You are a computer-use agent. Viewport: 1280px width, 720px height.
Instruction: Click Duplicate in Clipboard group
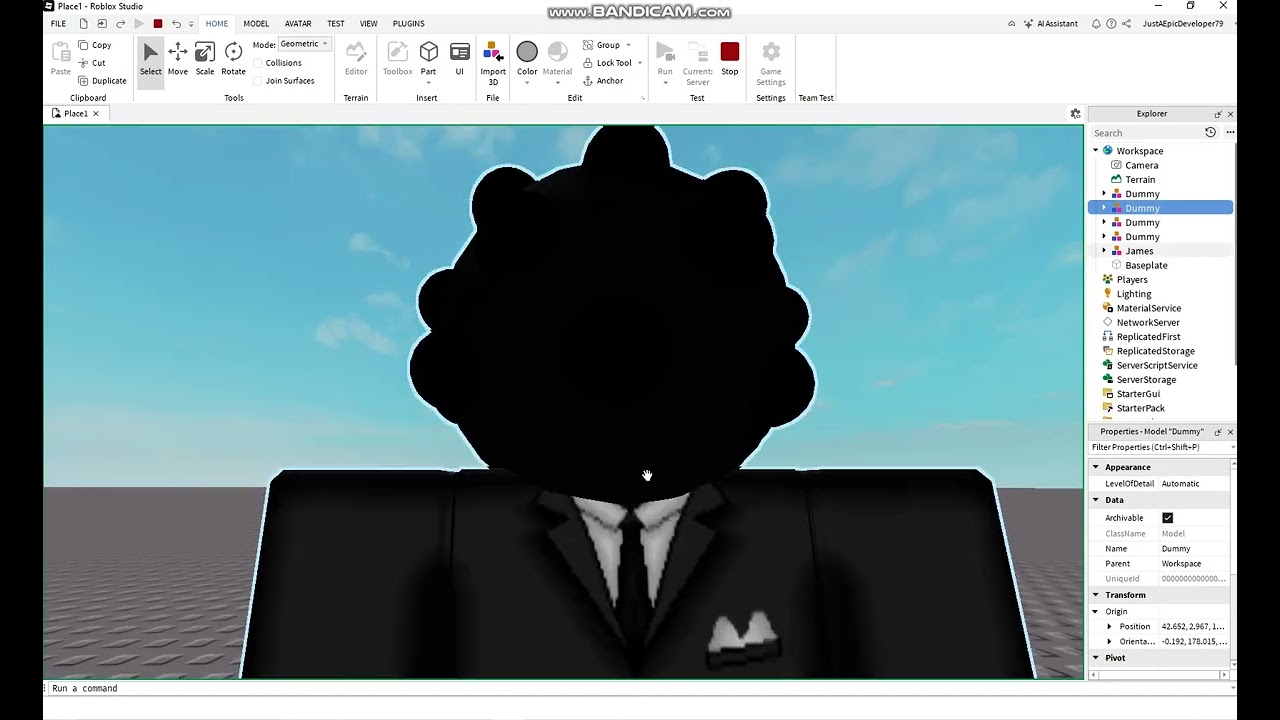[101, 81]
